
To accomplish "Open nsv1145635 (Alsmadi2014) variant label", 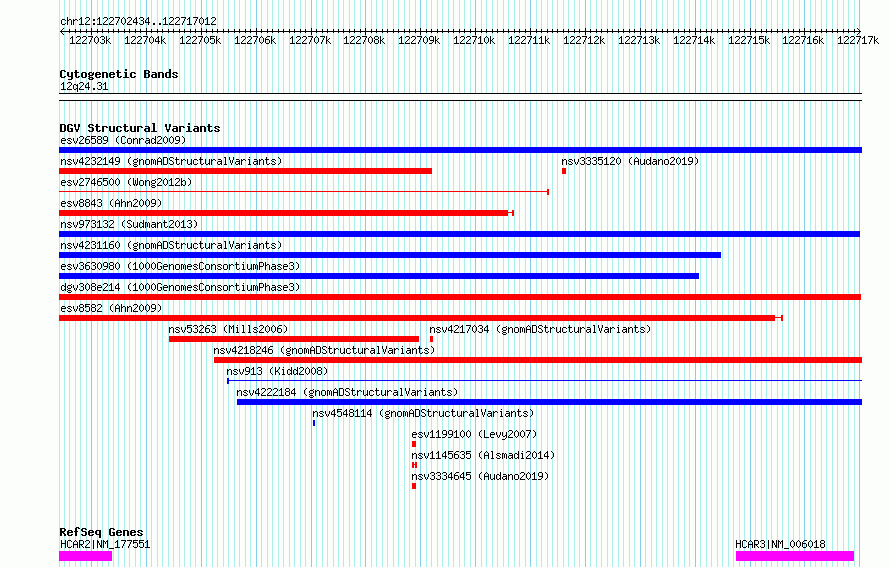I will [484, 455].
